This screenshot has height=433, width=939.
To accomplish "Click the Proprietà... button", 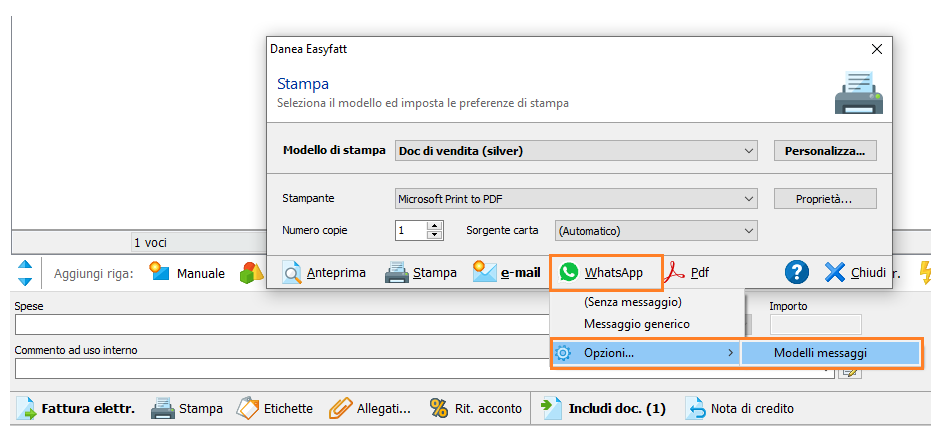I will 825,199.
